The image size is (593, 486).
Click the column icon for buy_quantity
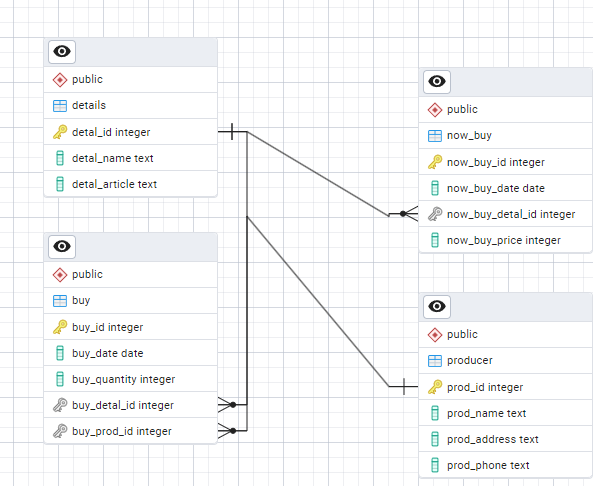pos(60,379)
